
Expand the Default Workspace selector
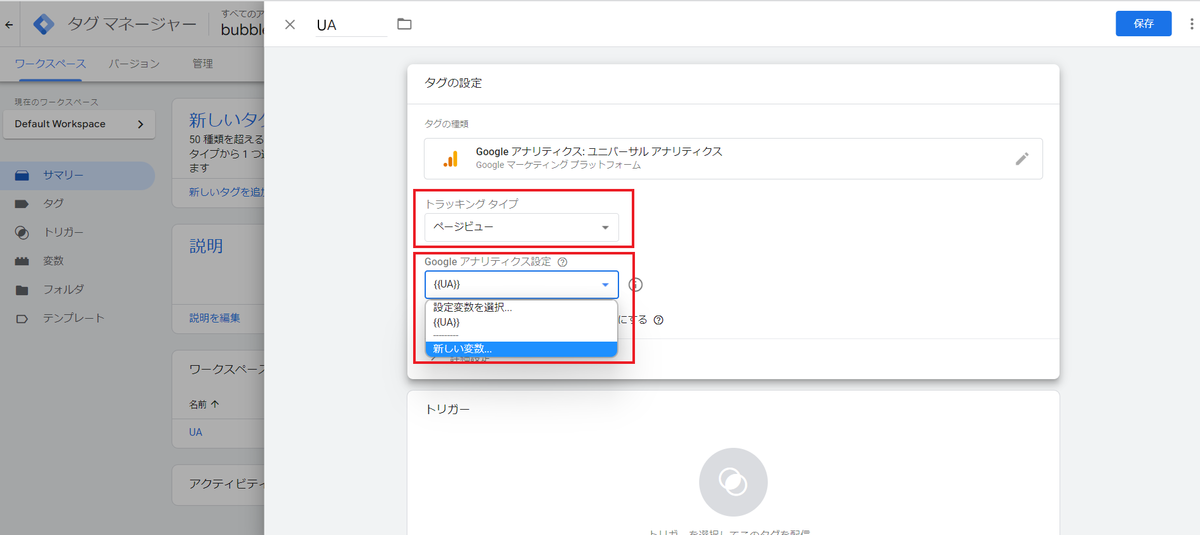pyautogui.click(x=78, y=124)
